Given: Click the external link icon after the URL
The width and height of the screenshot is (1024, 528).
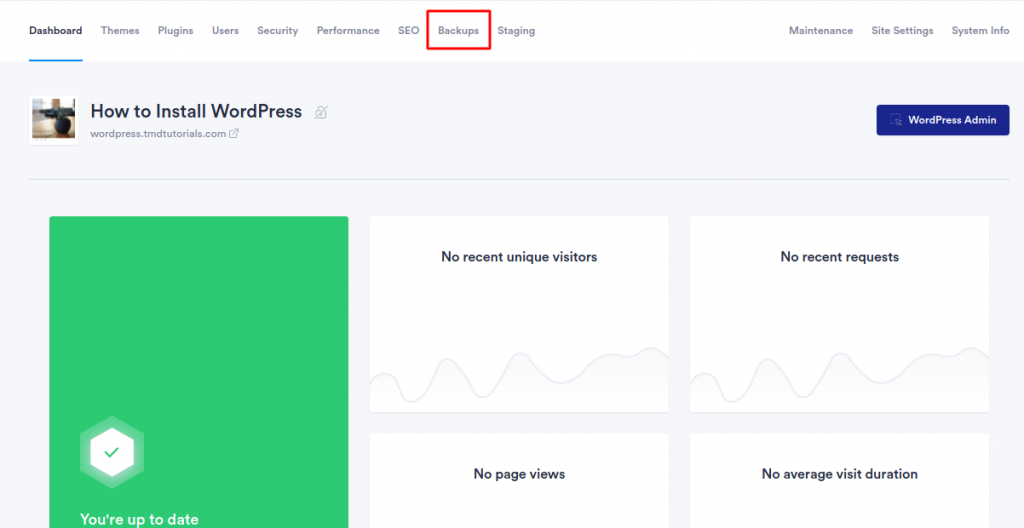Looking at the screenshot, I should click(234, 133).
